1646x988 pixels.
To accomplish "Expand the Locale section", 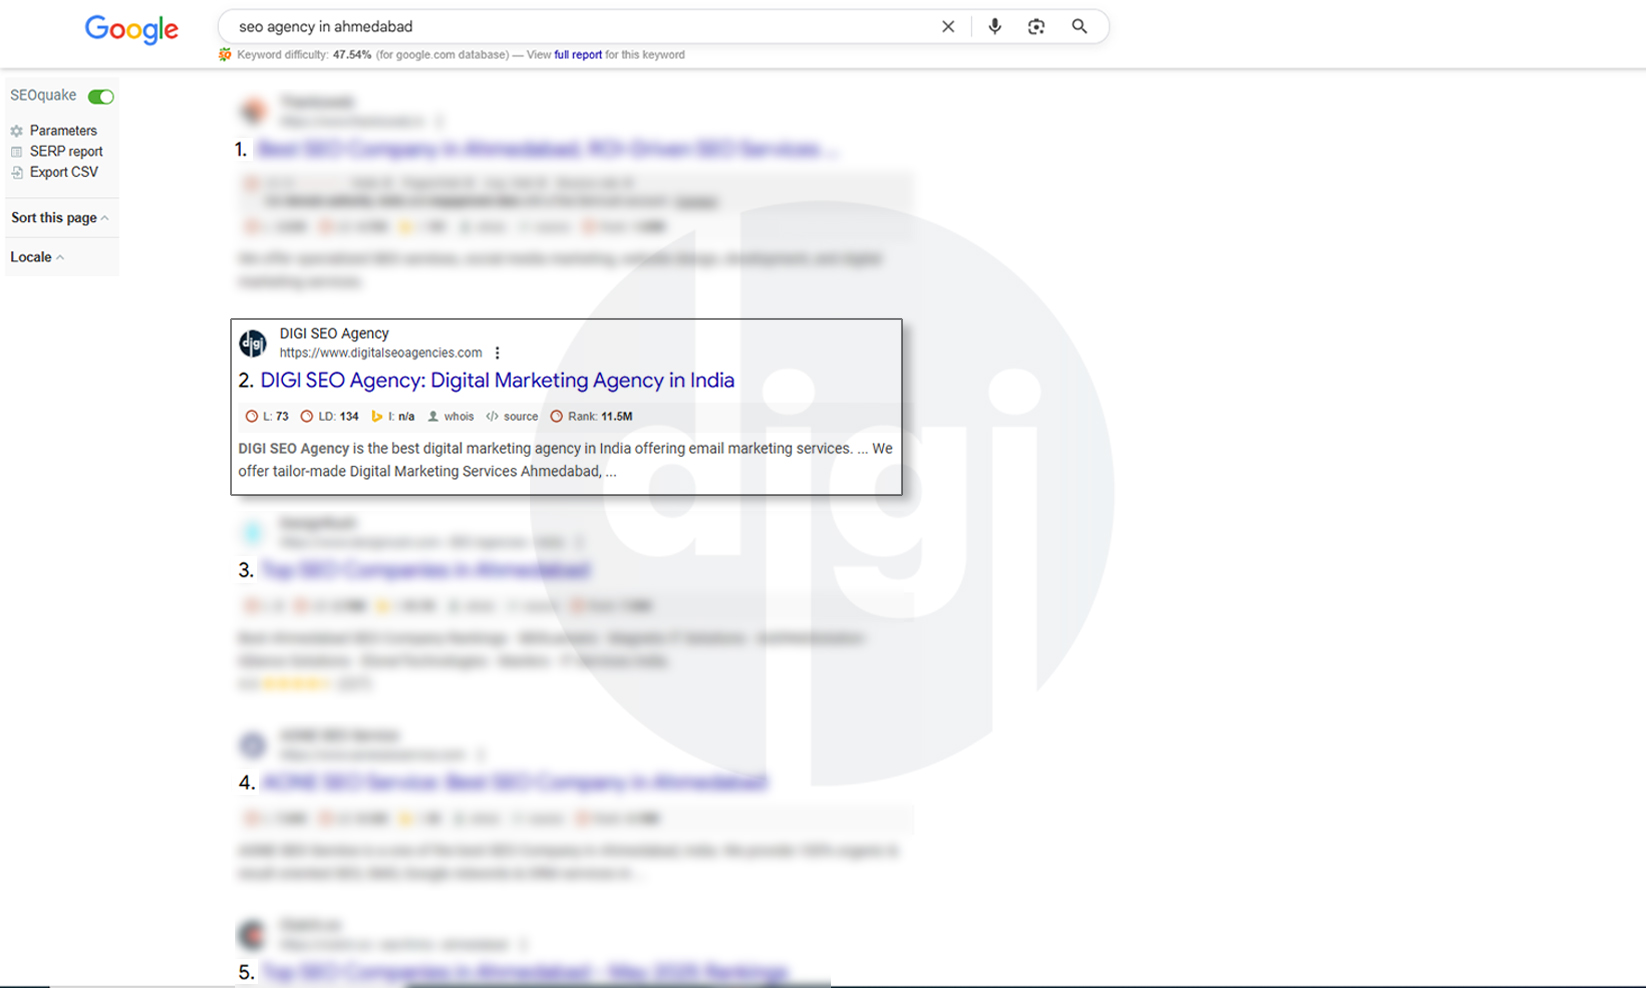I will tap(37, 257).
